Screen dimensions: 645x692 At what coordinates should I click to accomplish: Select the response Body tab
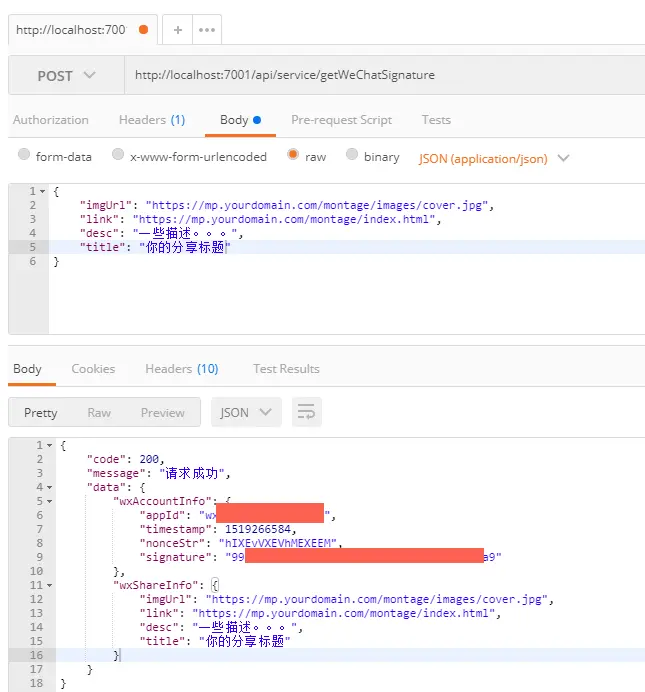point(27,369)
